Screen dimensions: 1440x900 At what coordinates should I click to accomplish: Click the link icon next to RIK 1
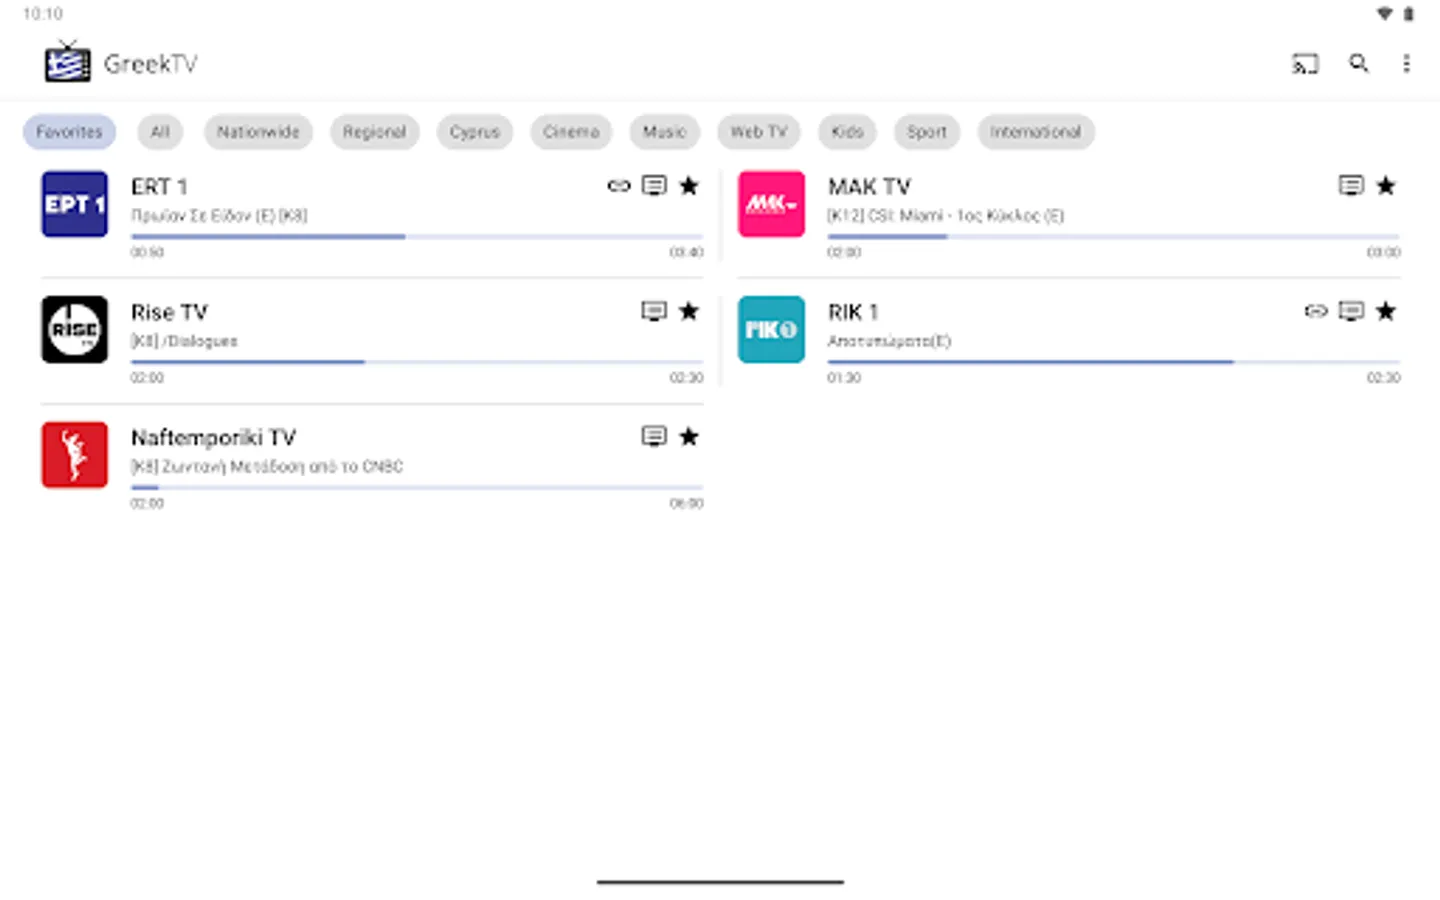1316,311
